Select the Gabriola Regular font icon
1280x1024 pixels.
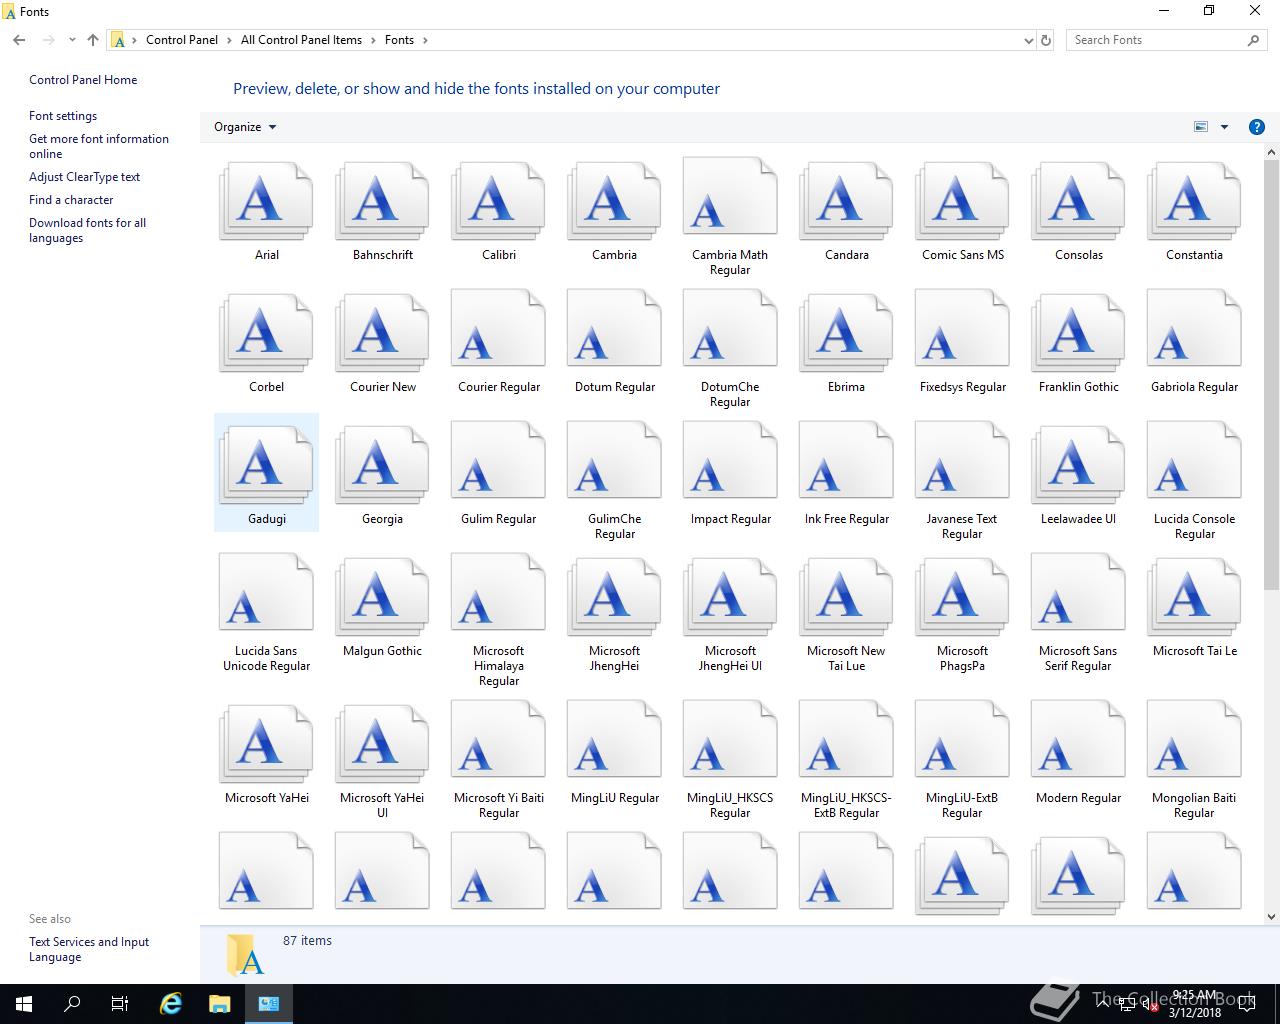click(1194, 328)
